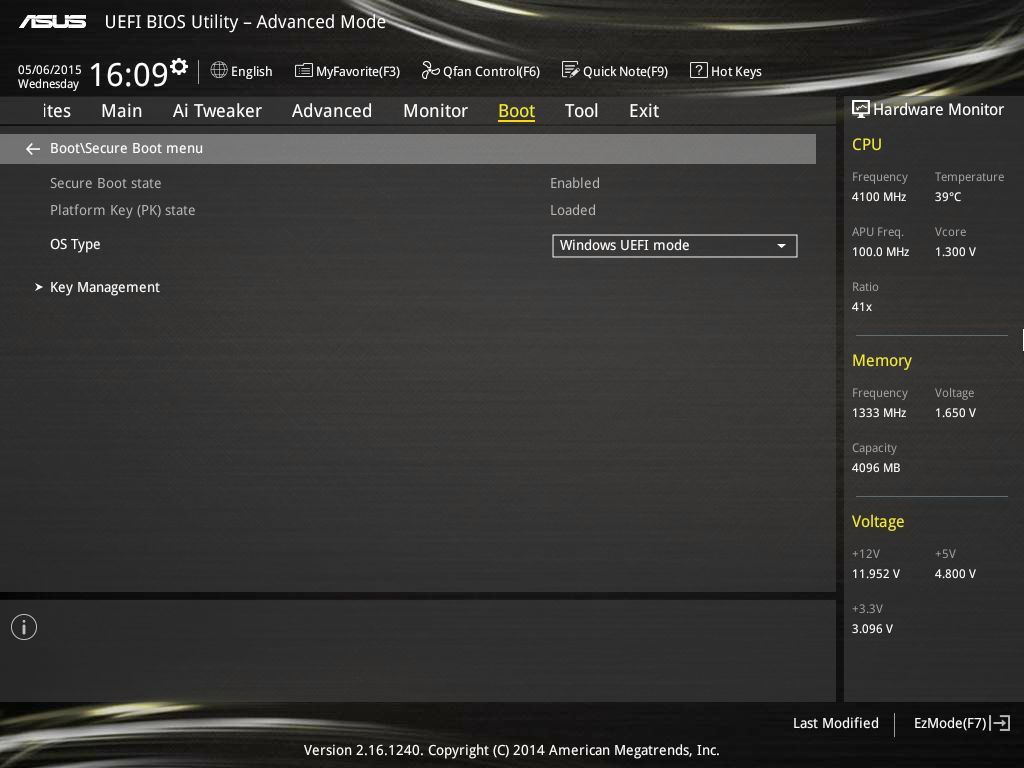Viewport: 1024px width, 768px height.
Task: Click the 41x Ratio value
Action: (x=861, y=306)
